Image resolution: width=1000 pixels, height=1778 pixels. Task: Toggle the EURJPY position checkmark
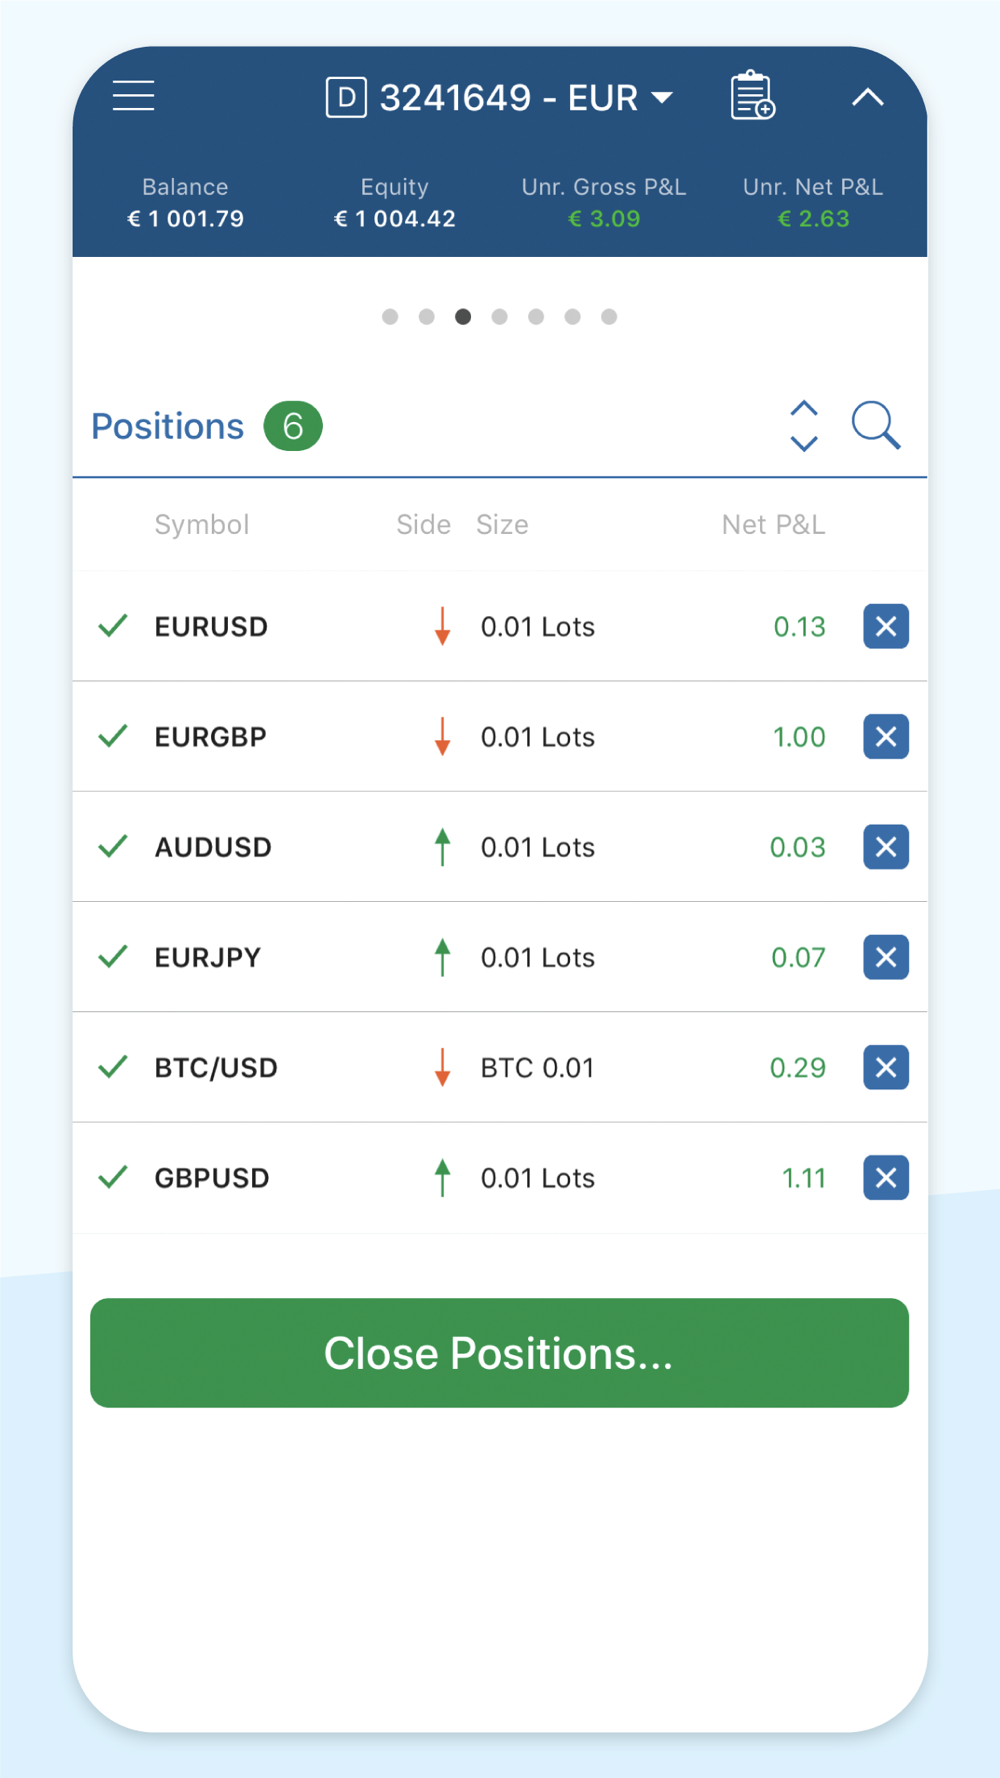point(113,956)
